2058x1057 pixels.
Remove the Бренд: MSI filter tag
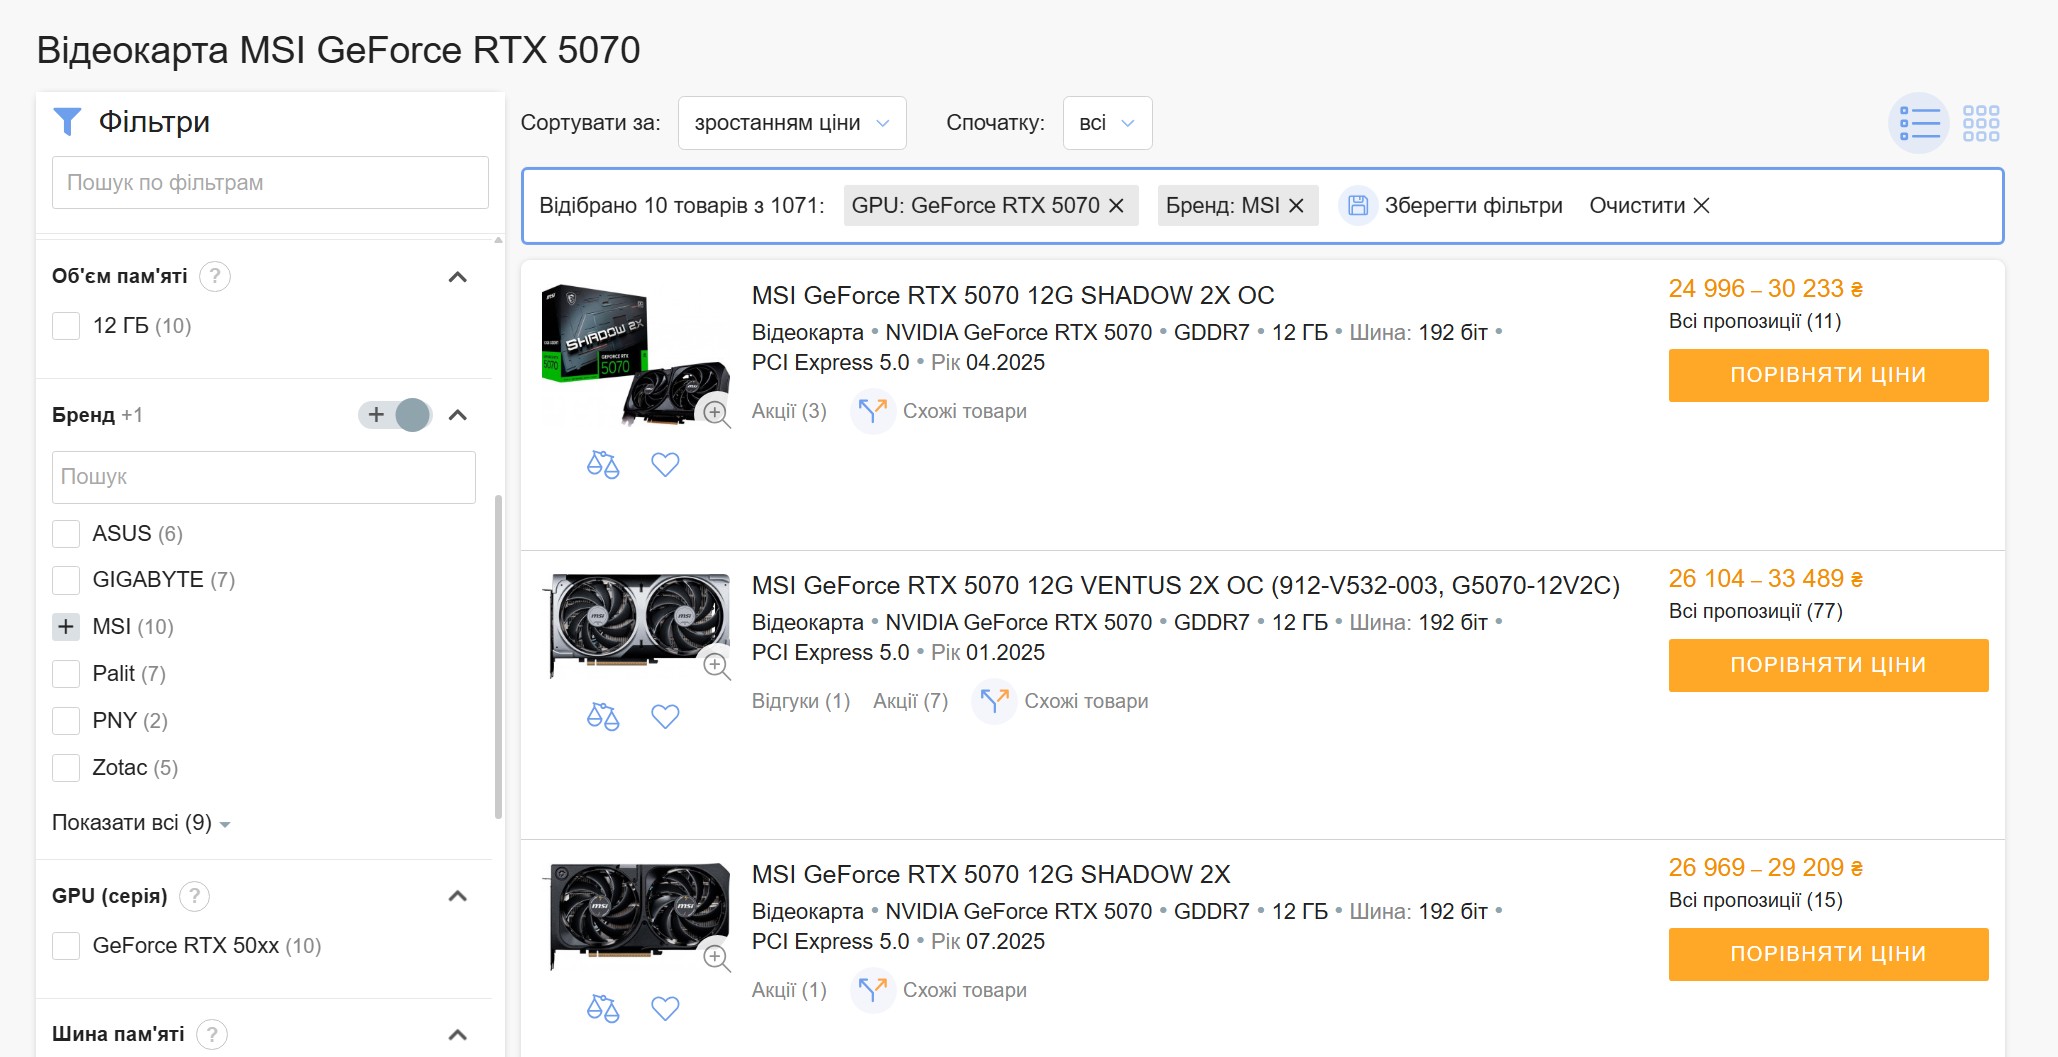pyautogui.click(x=1296, y=206)
